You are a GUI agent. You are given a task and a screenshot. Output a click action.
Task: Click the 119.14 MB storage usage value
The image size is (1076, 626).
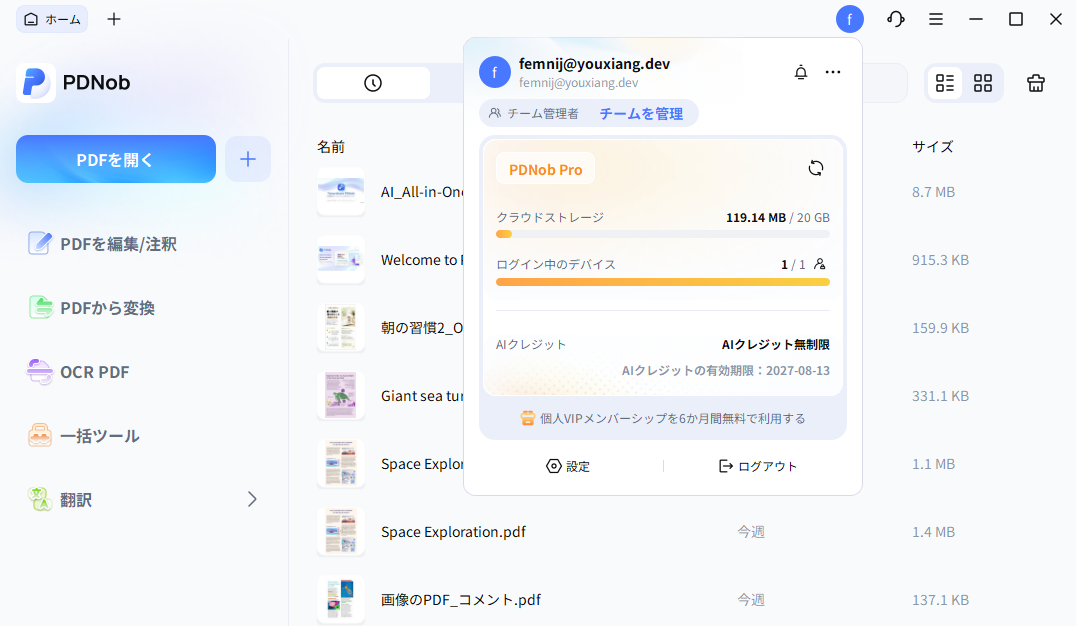(756, 218)
